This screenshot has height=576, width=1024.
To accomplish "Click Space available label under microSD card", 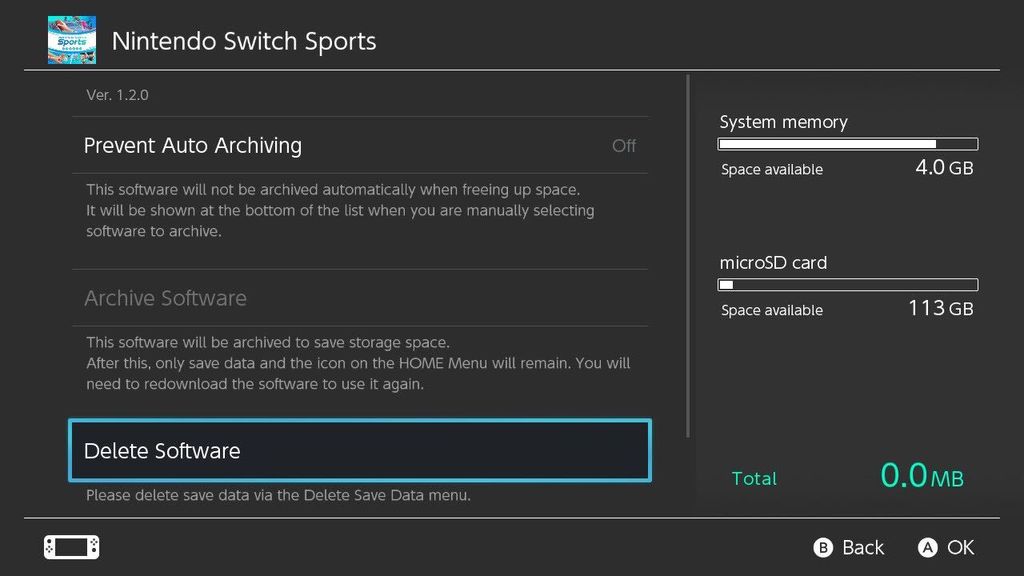I will pos(772,310).
